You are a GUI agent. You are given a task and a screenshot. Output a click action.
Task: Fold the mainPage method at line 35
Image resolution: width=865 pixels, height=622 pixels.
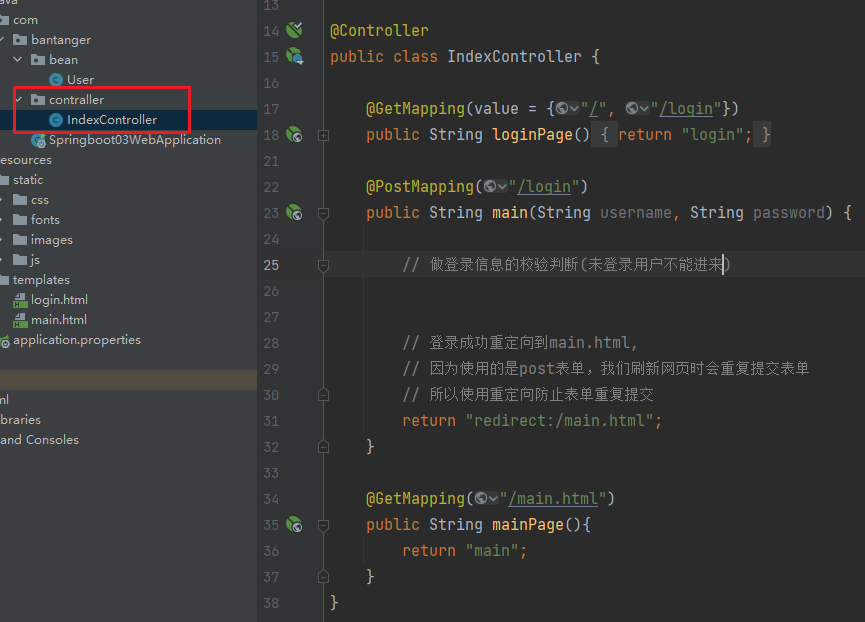tap(324, 526)
